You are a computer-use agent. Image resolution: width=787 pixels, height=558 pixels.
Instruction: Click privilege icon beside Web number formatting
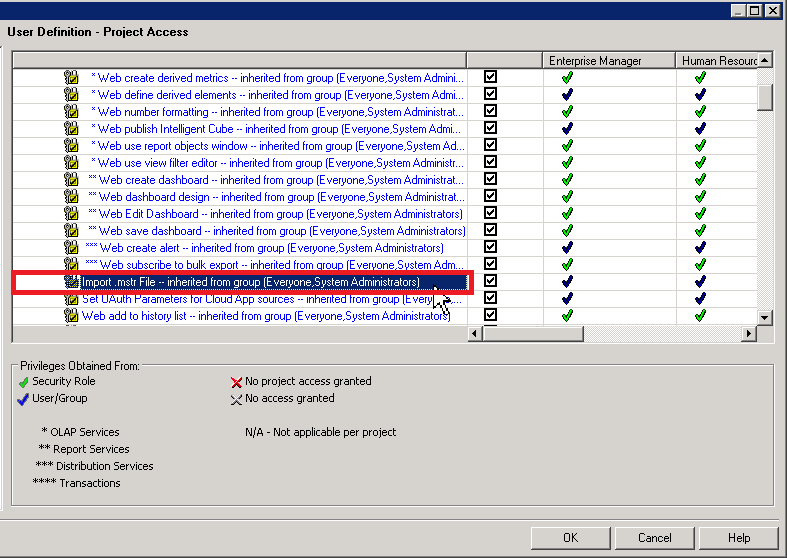(x=71, y=111)
